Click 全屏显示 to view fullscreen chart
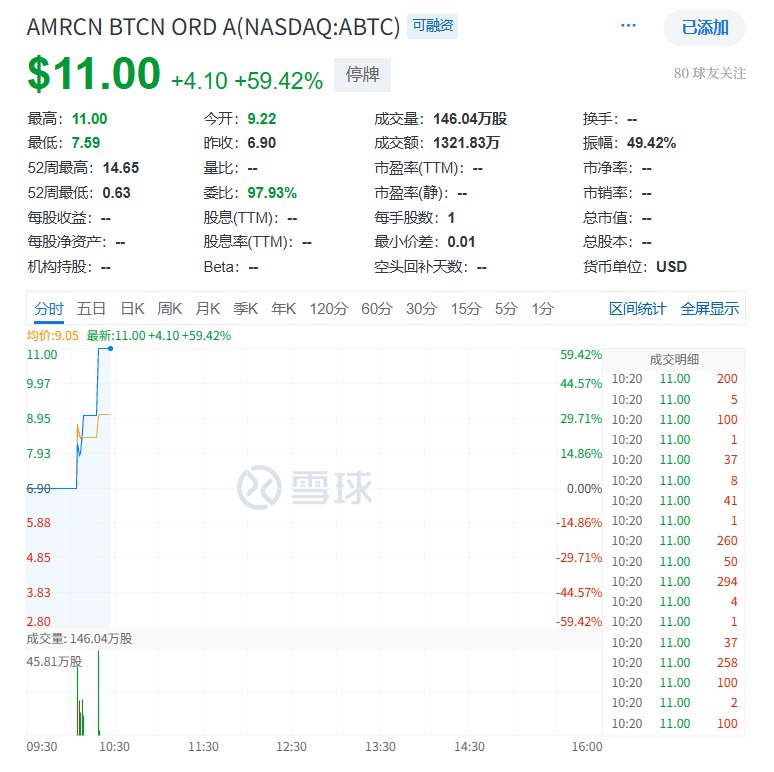 (710, 309)
